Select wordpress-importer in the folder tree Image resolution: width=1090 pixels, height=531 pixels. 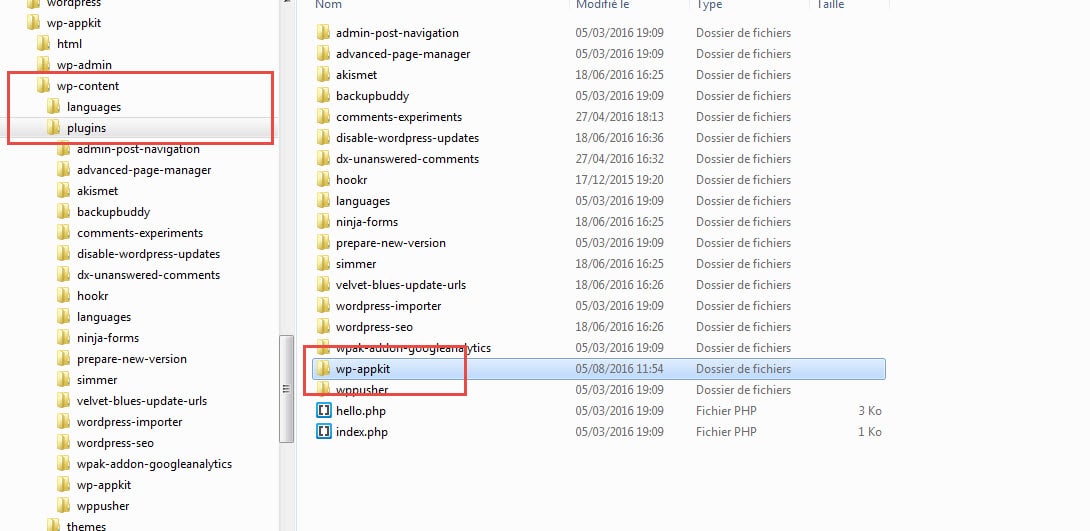(129, 422)
